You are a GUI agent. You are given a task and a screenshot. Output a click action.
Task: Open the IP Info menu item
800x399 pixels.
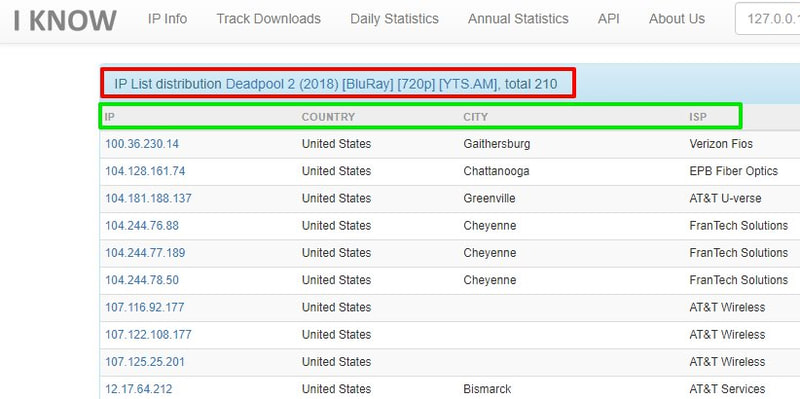point(167,19)
